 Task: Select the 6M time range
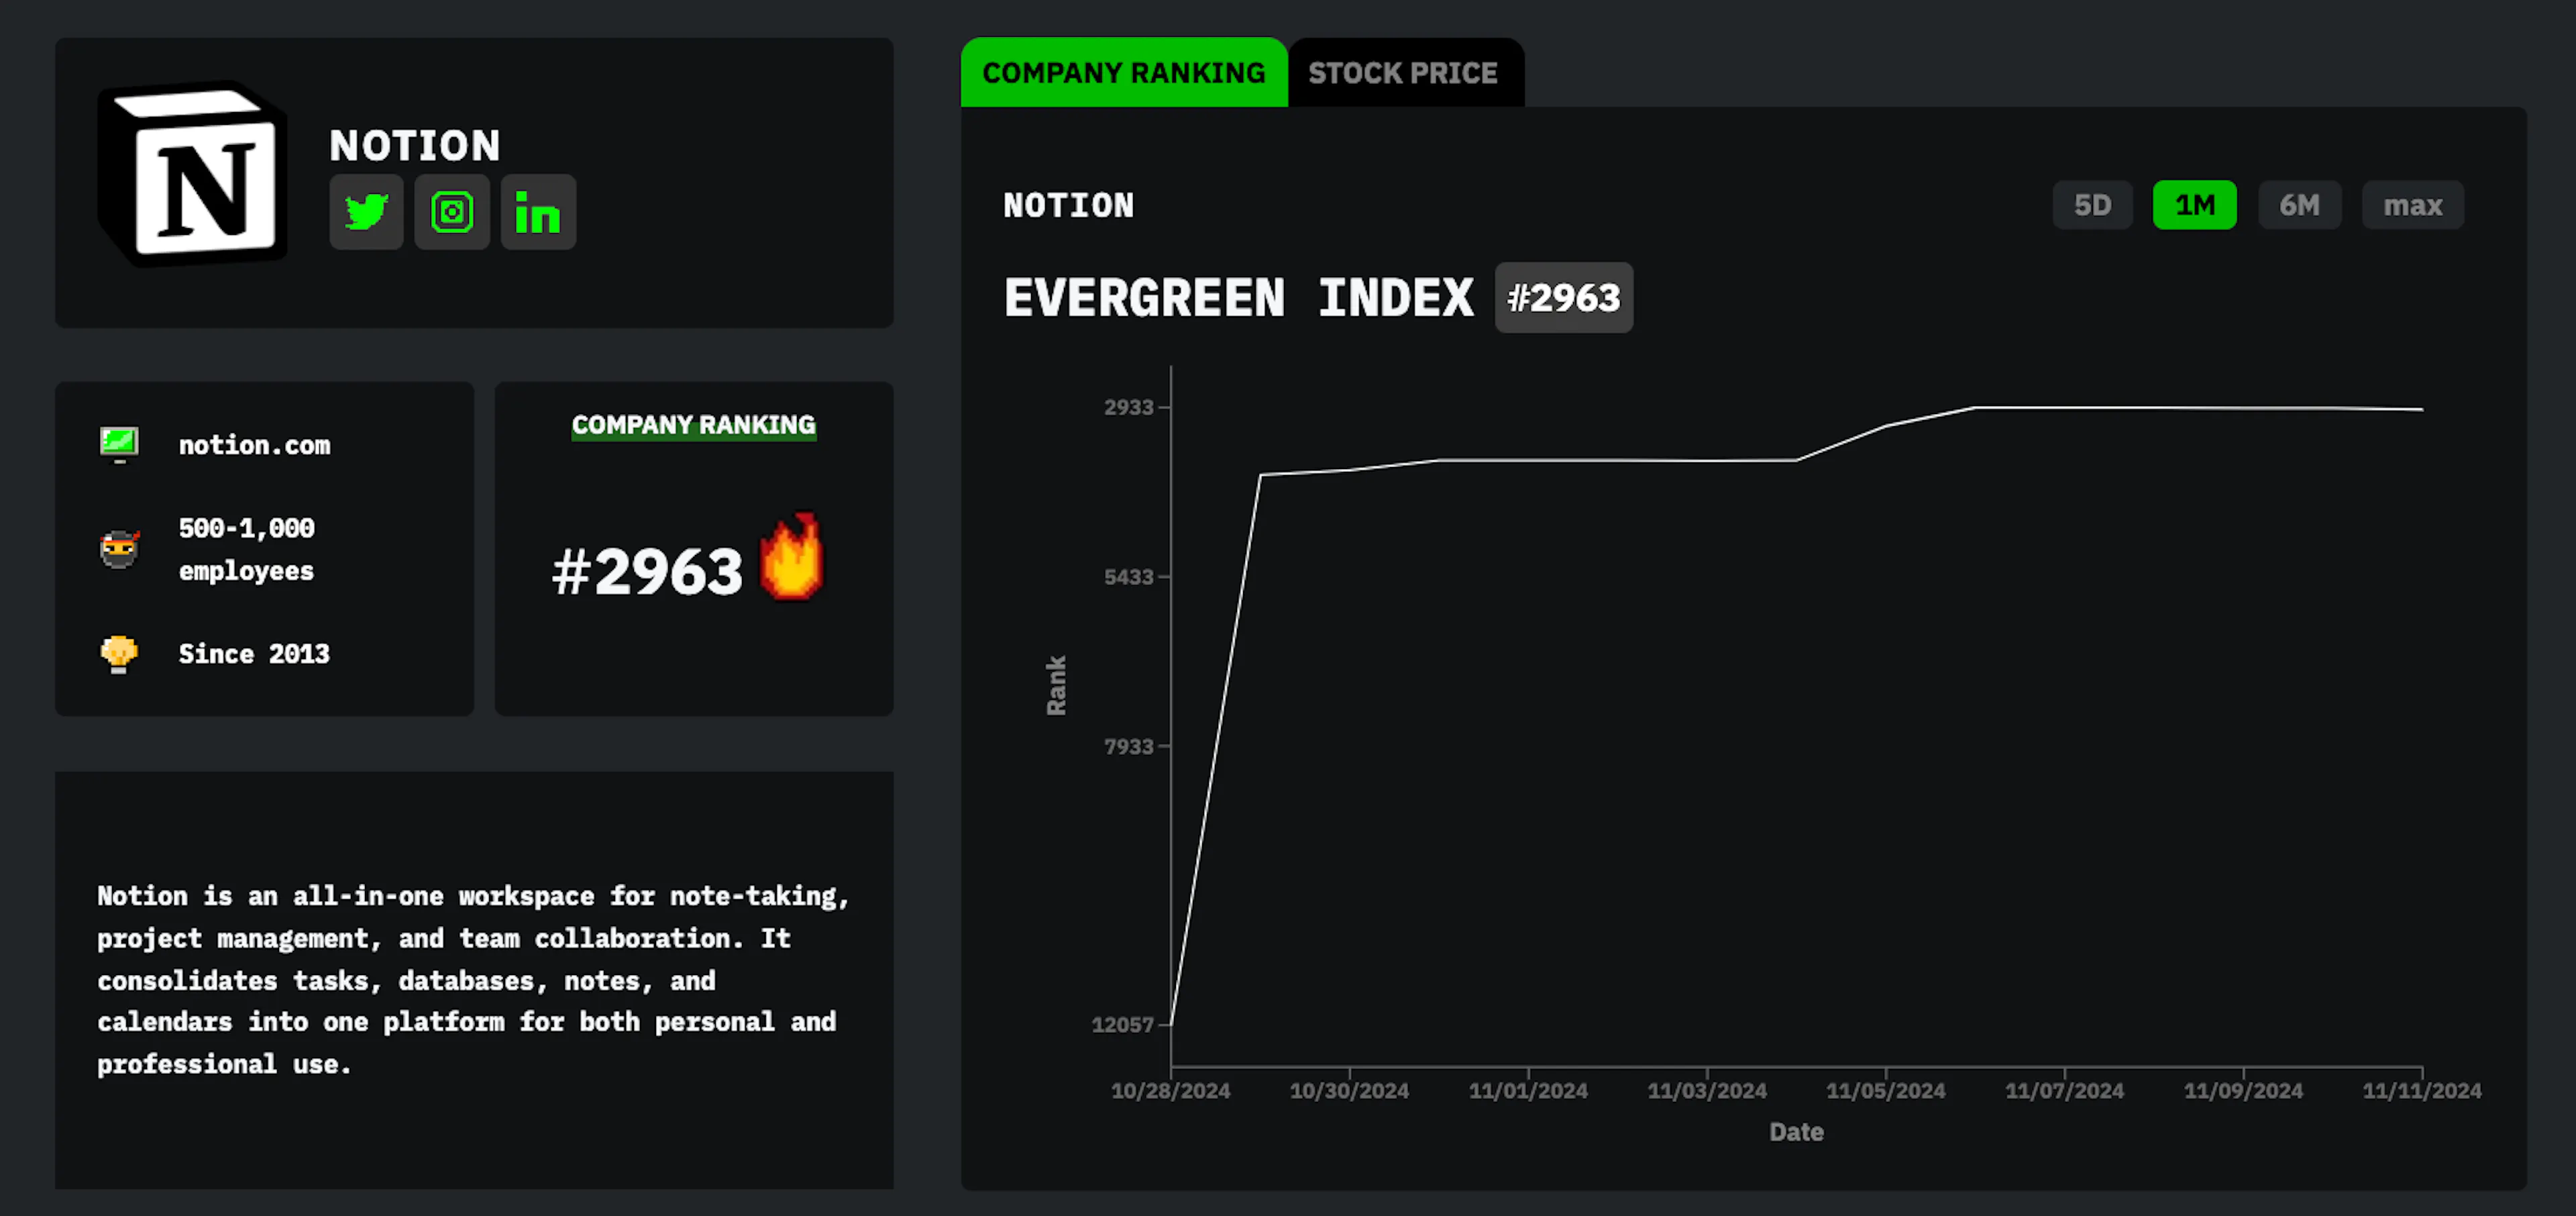[x=2299, y=205]
